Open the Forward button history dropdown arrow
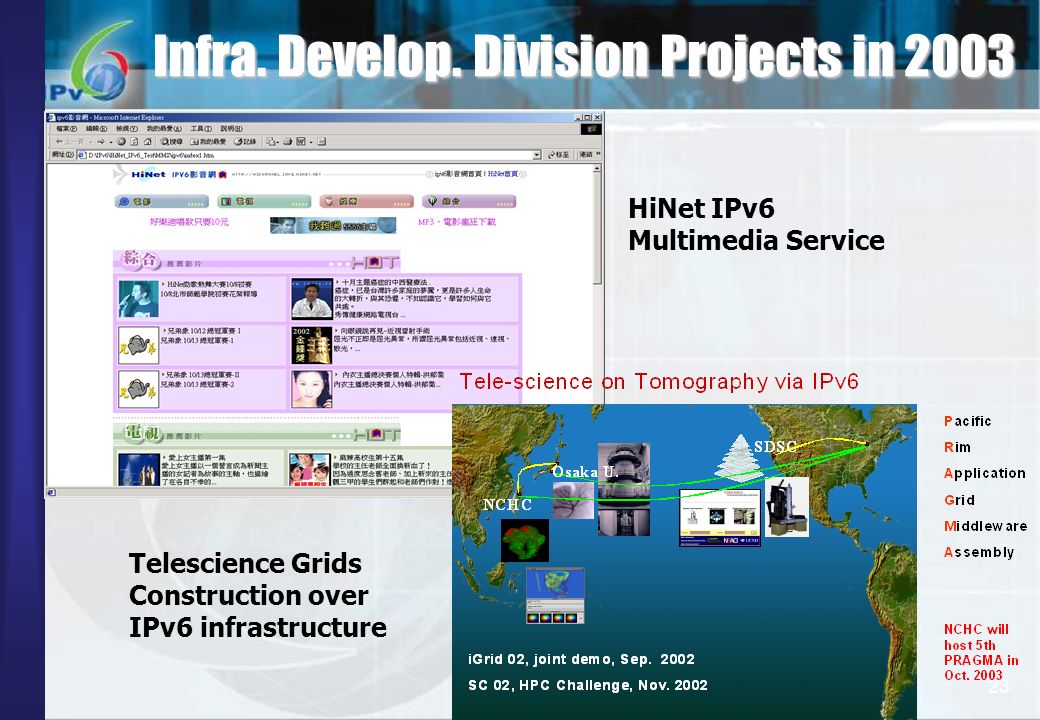 111,142
